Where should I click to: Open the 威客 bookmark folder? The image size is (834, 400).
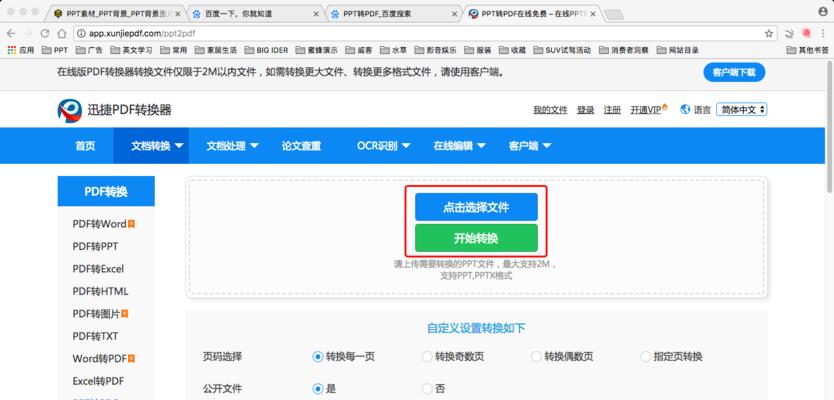tap(358, 50)
